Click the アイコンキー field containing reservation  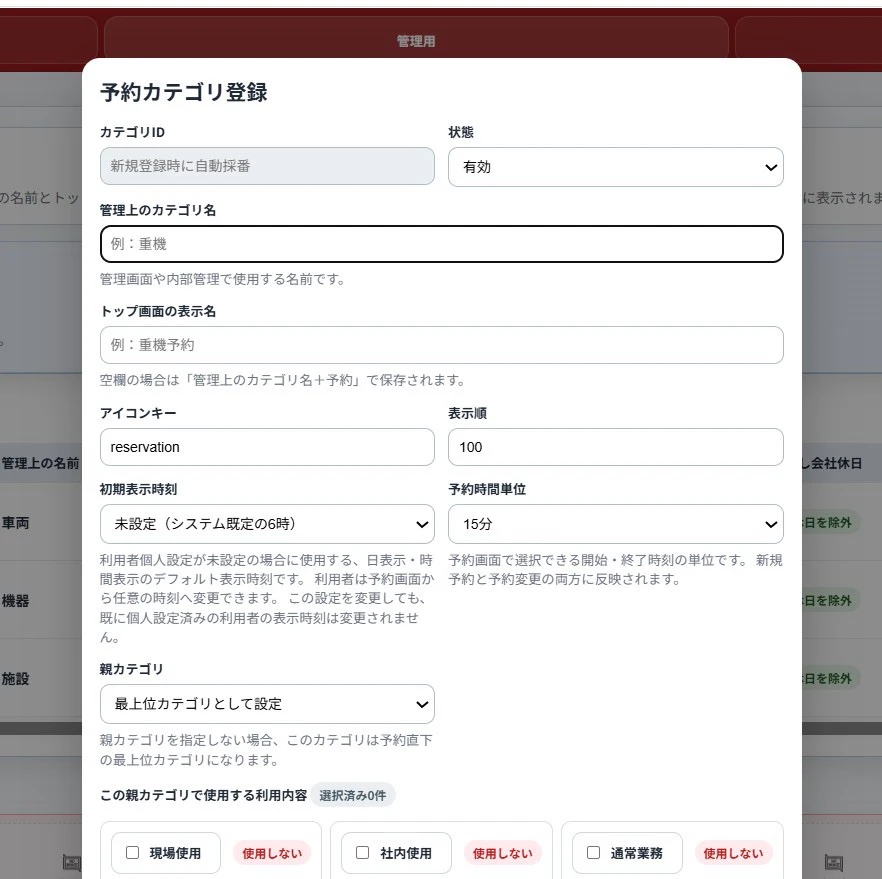[267, 447]
